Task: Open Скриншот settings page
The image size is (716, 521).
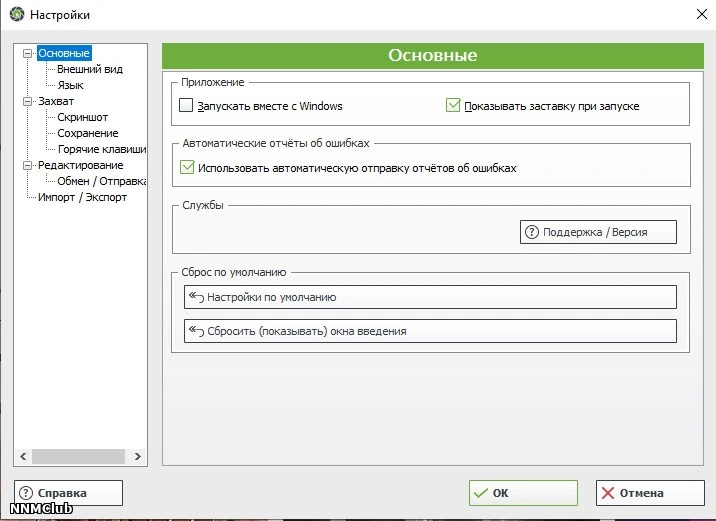Action: (x=82, y=117)
